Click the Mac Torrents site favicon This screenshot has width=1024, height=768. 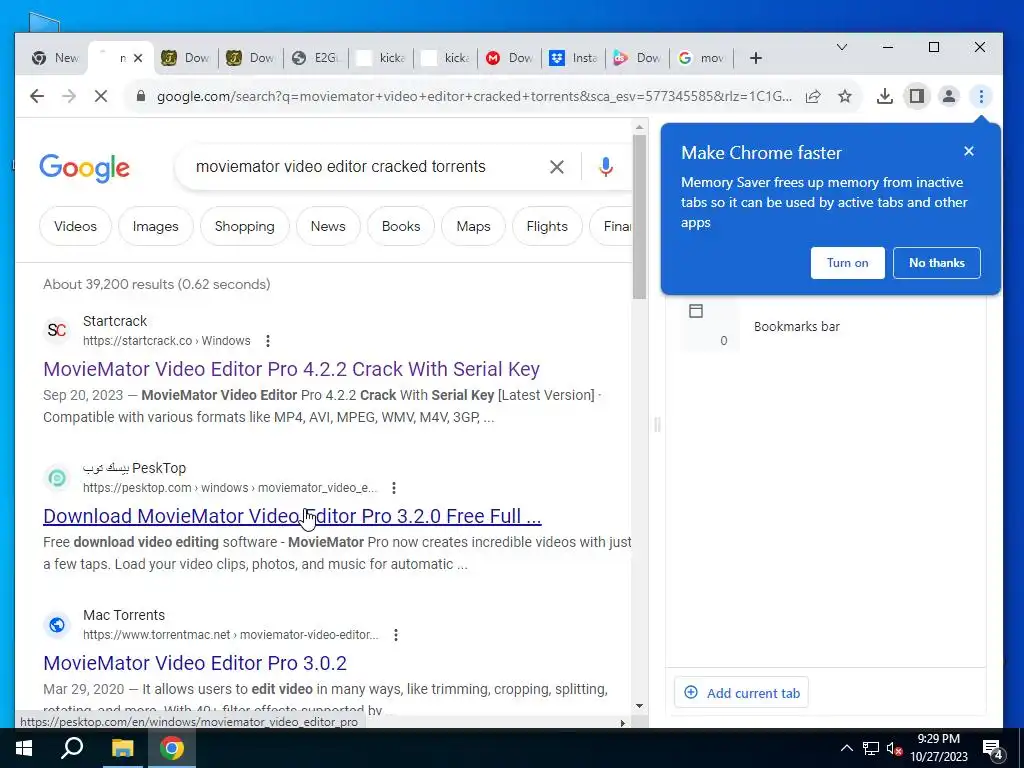point(57,625)
